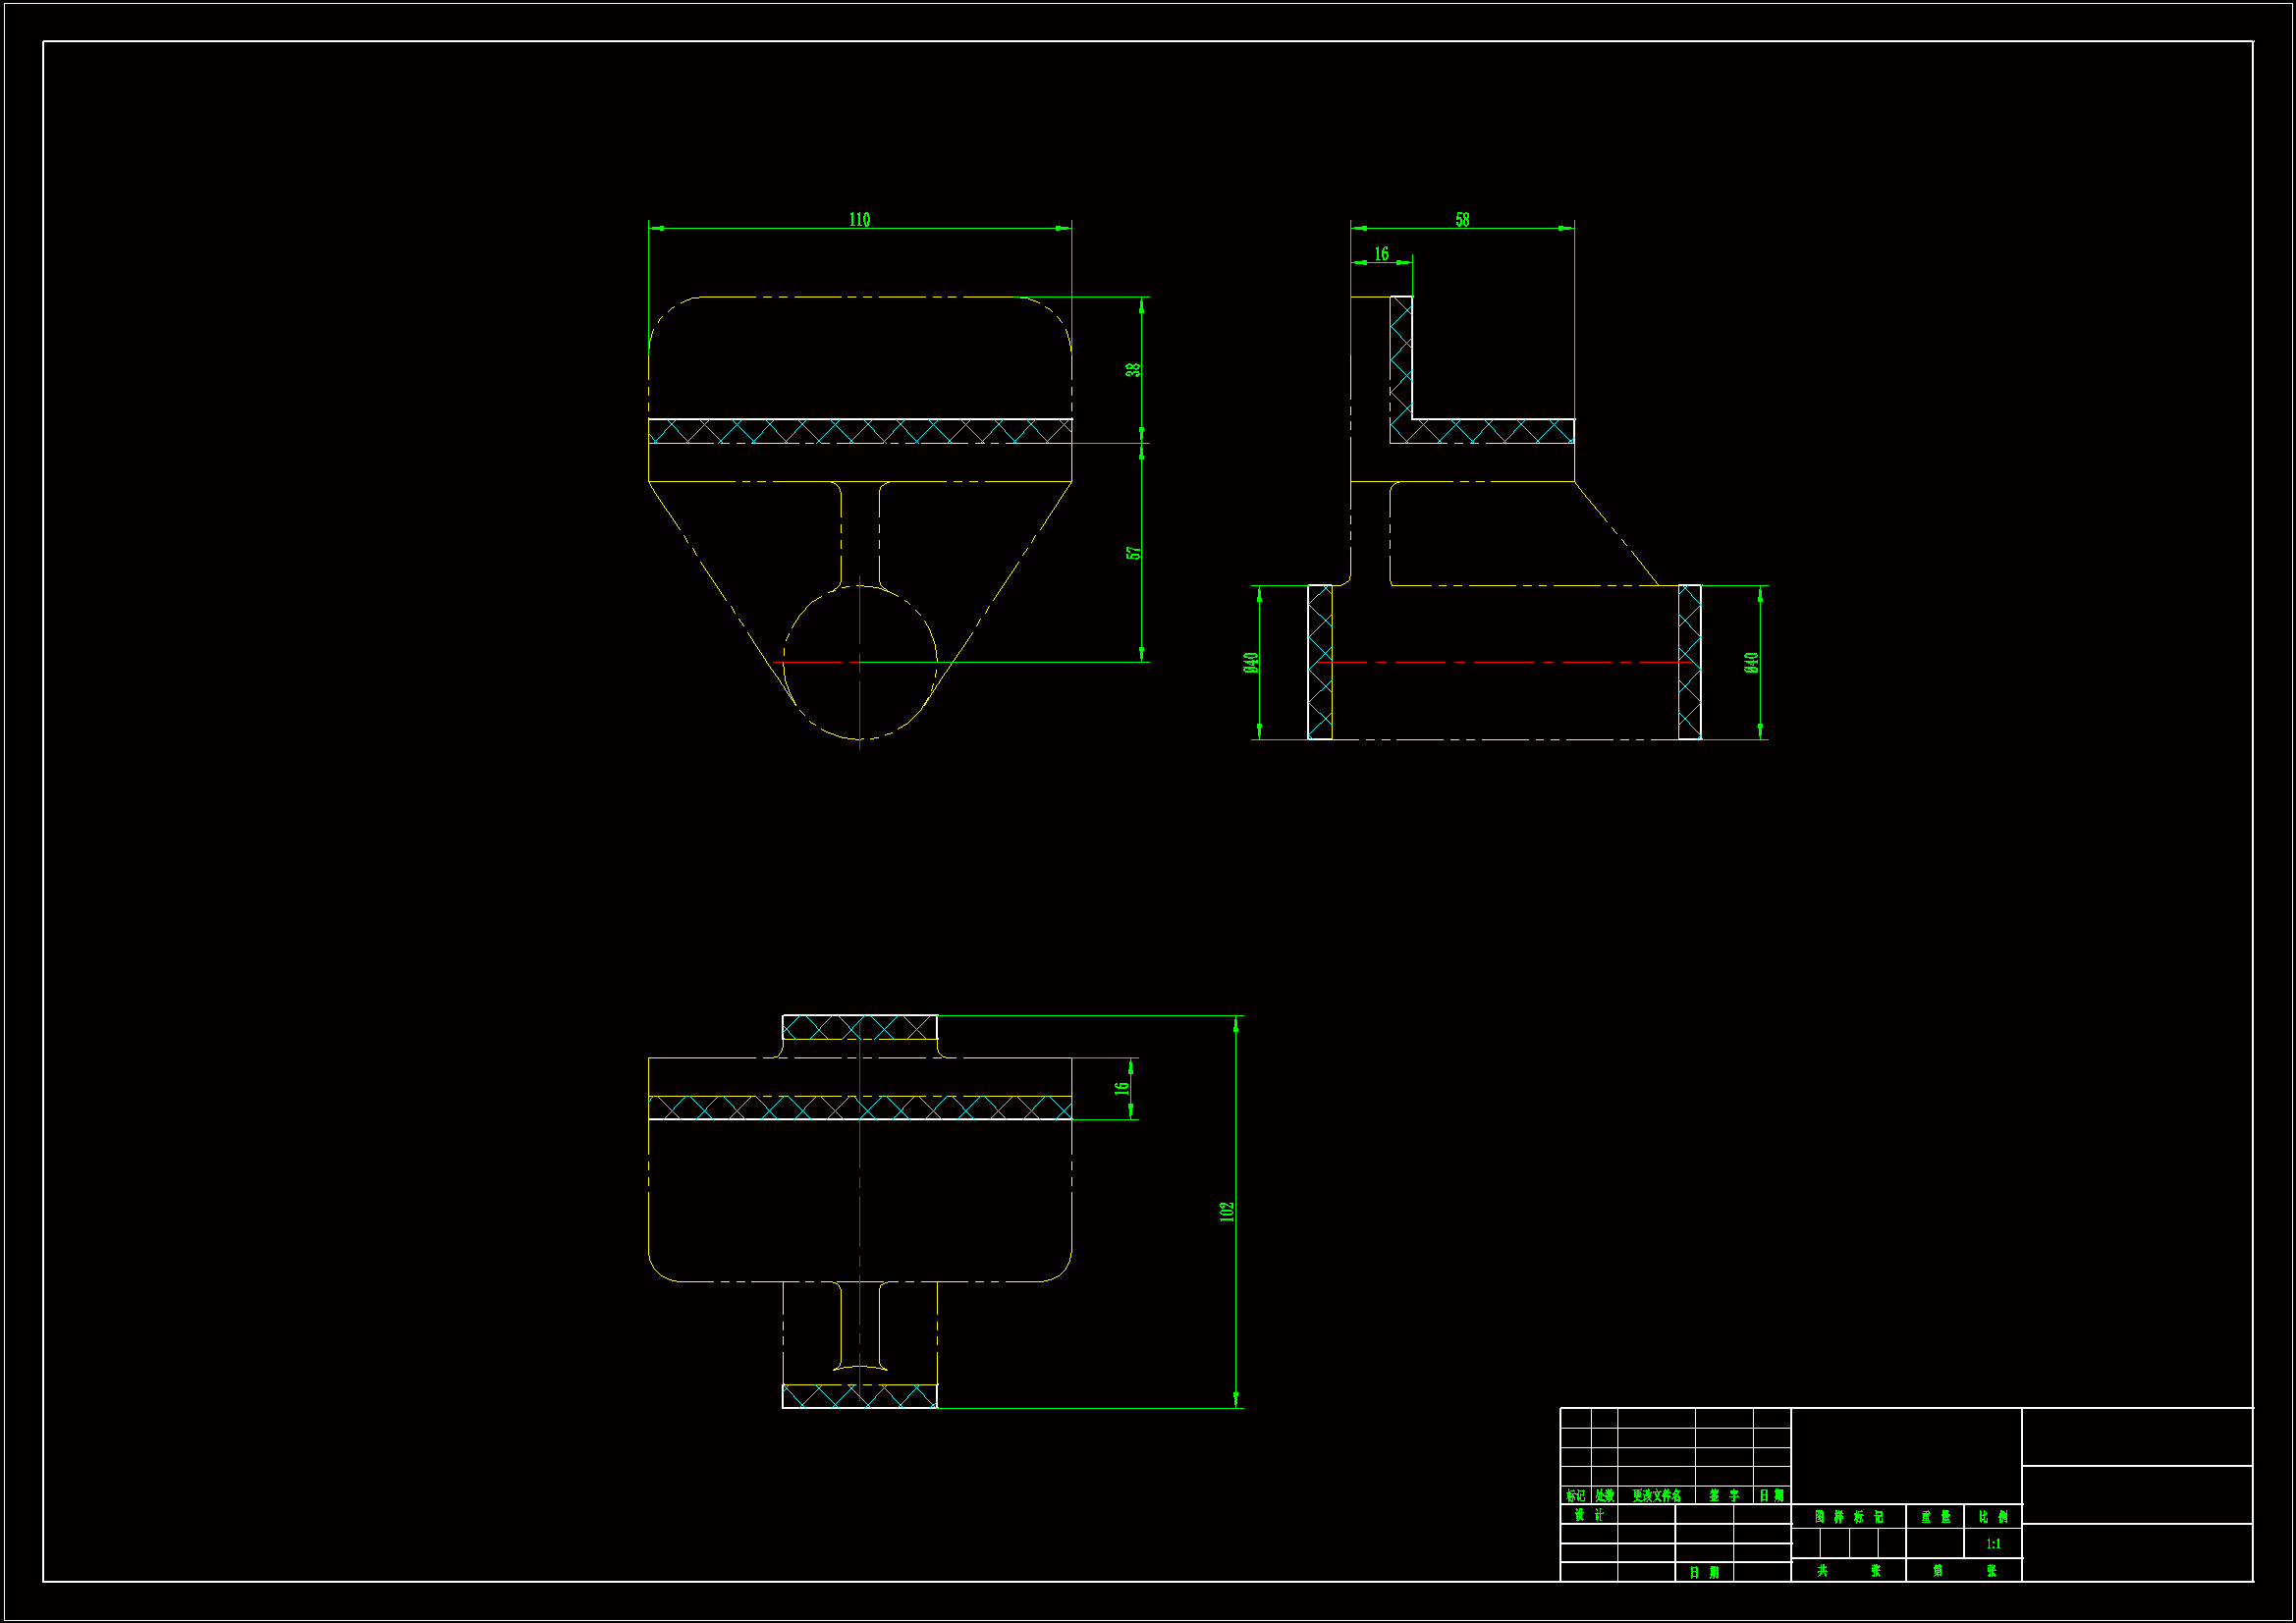Click the 设计 cell in title block
2296x1623 pixels.
pyautogui.click(x=1589, y=1515)
